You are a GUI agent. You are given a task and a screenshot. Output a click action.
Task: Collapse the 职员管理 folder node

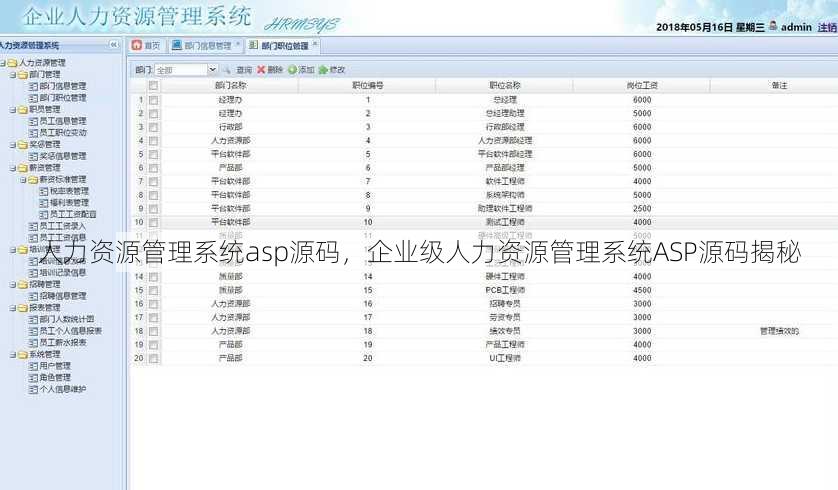(x=13, y=110)
